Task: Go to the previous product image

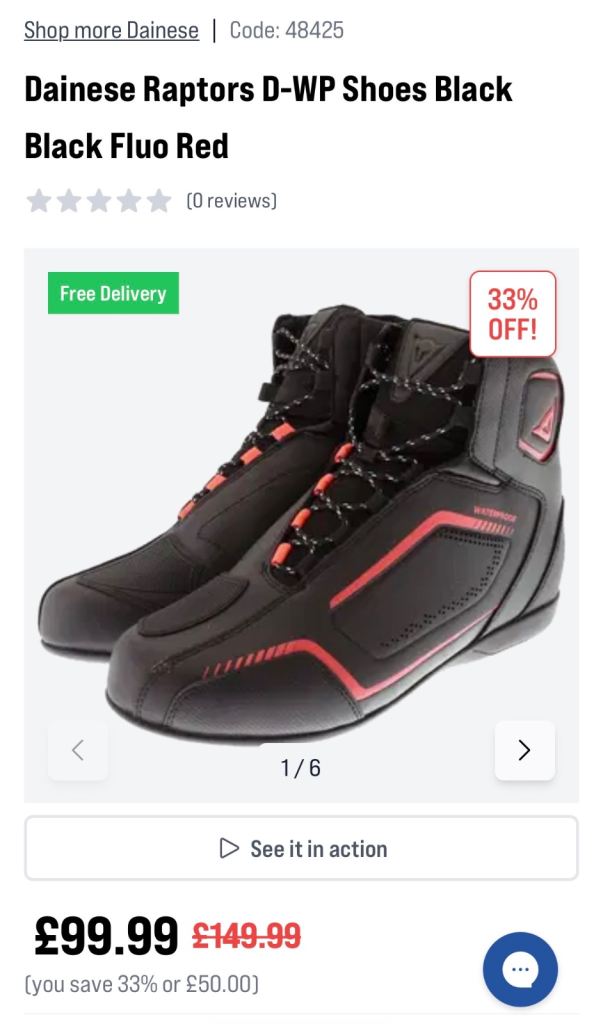Action: point(78,750)
